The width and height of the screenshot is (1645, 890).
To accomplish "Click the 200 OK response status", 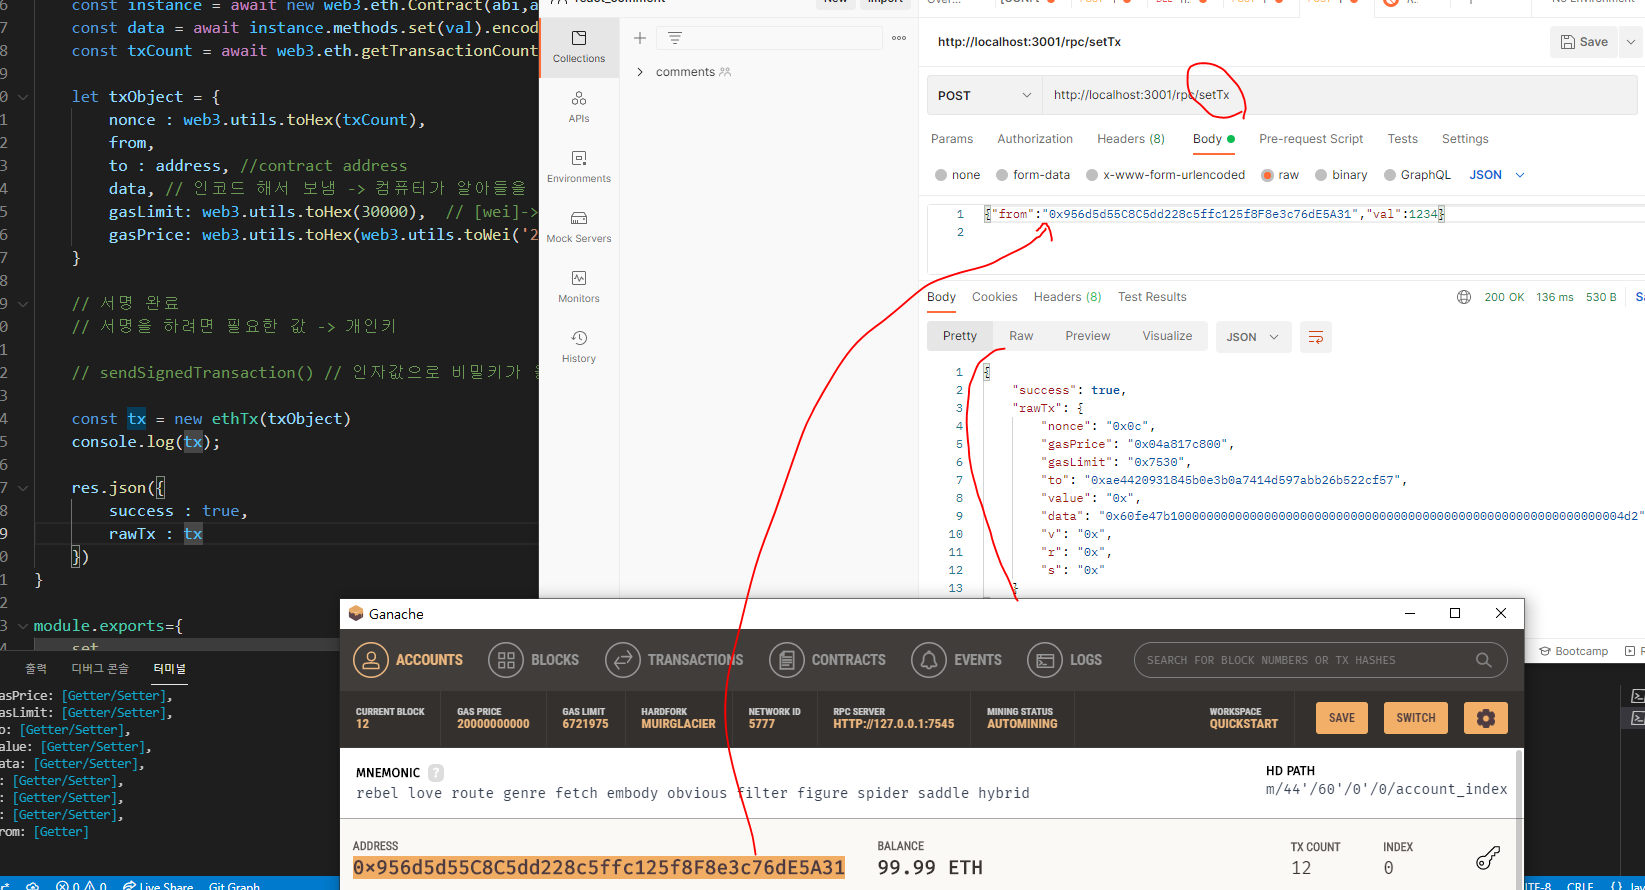I will point(1504,297).
